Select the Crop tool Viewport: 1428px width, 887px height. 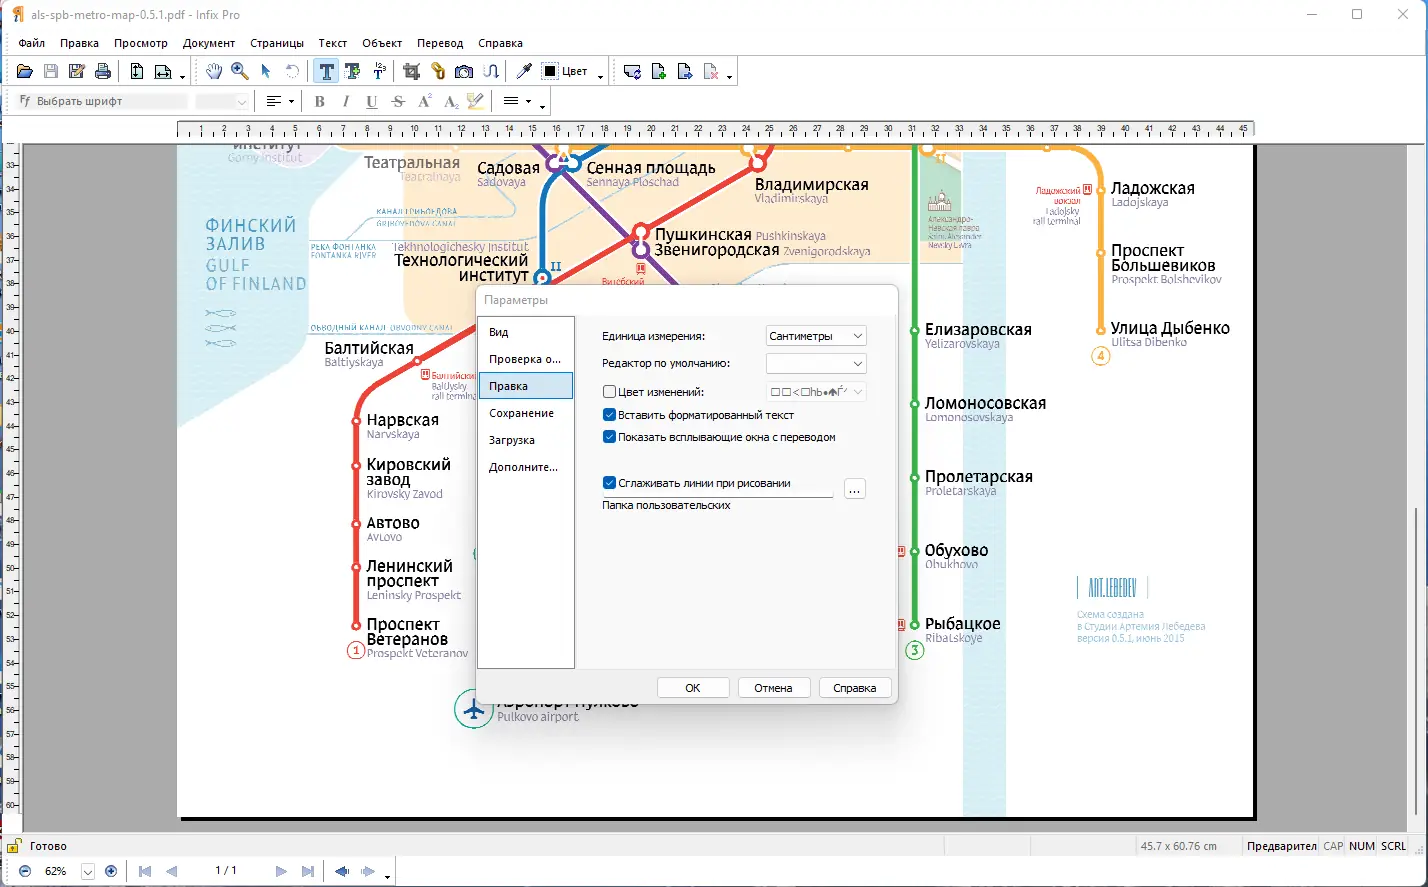[x=412, y=71]
